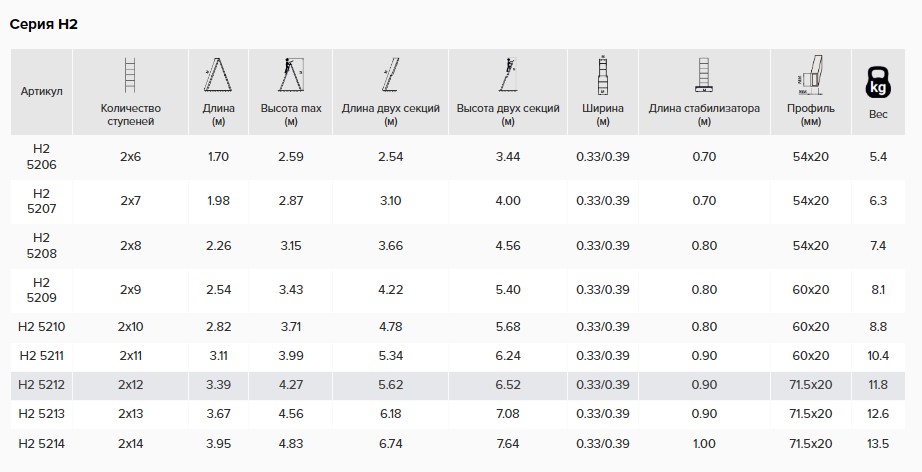Select article H2 5210 cell

[x=42, y=327]
